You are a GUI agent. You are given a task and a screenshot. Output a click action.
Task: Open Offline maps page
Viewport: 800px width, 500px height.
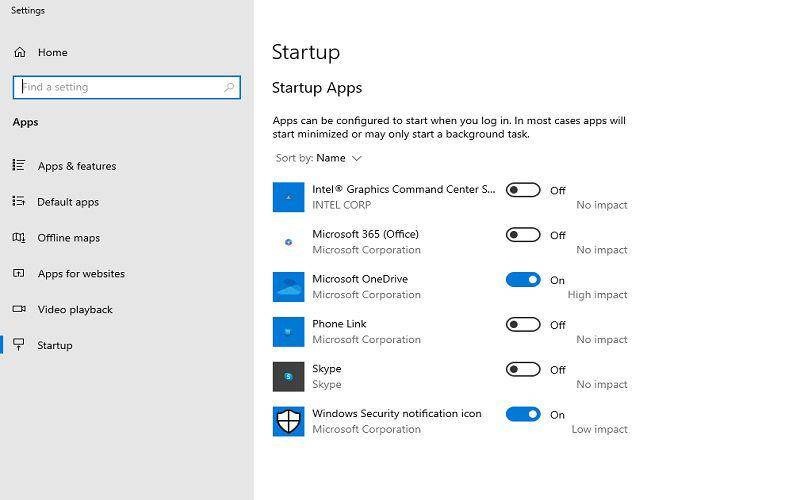point(68,238)
